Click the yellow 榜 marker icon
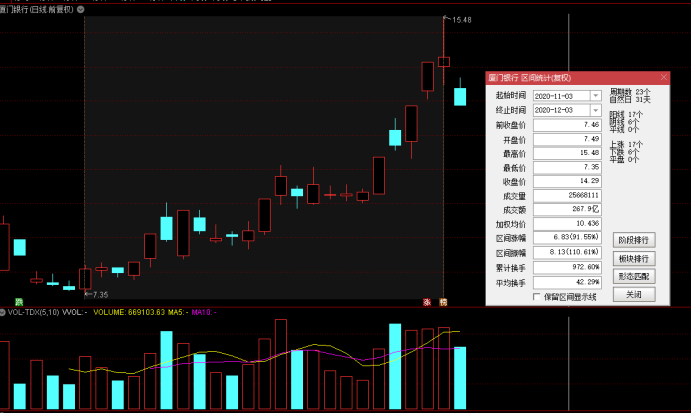Screen dimensions: 692x414 (x=443, y=302)
